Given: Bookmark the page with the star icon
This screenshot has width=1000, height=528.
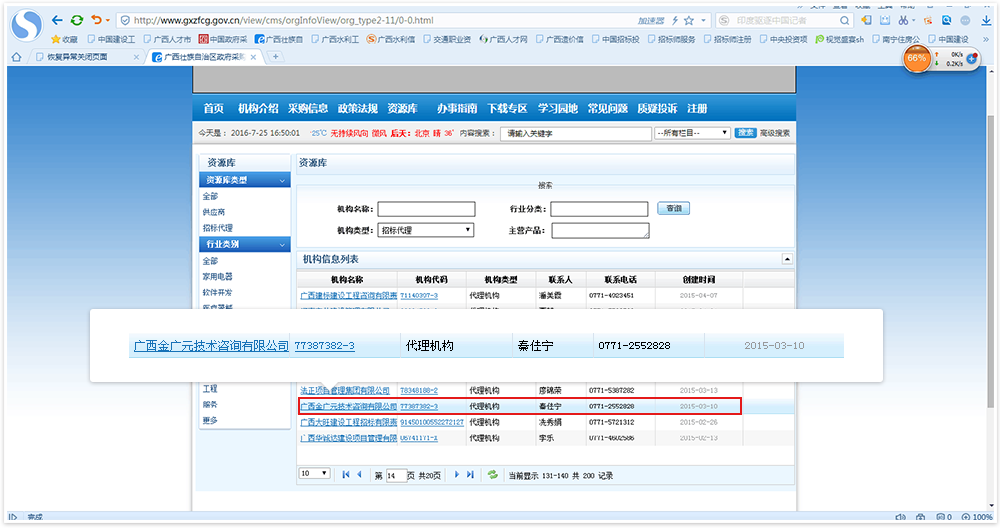Looking at the screenshot, I should (x=689, y=20).
